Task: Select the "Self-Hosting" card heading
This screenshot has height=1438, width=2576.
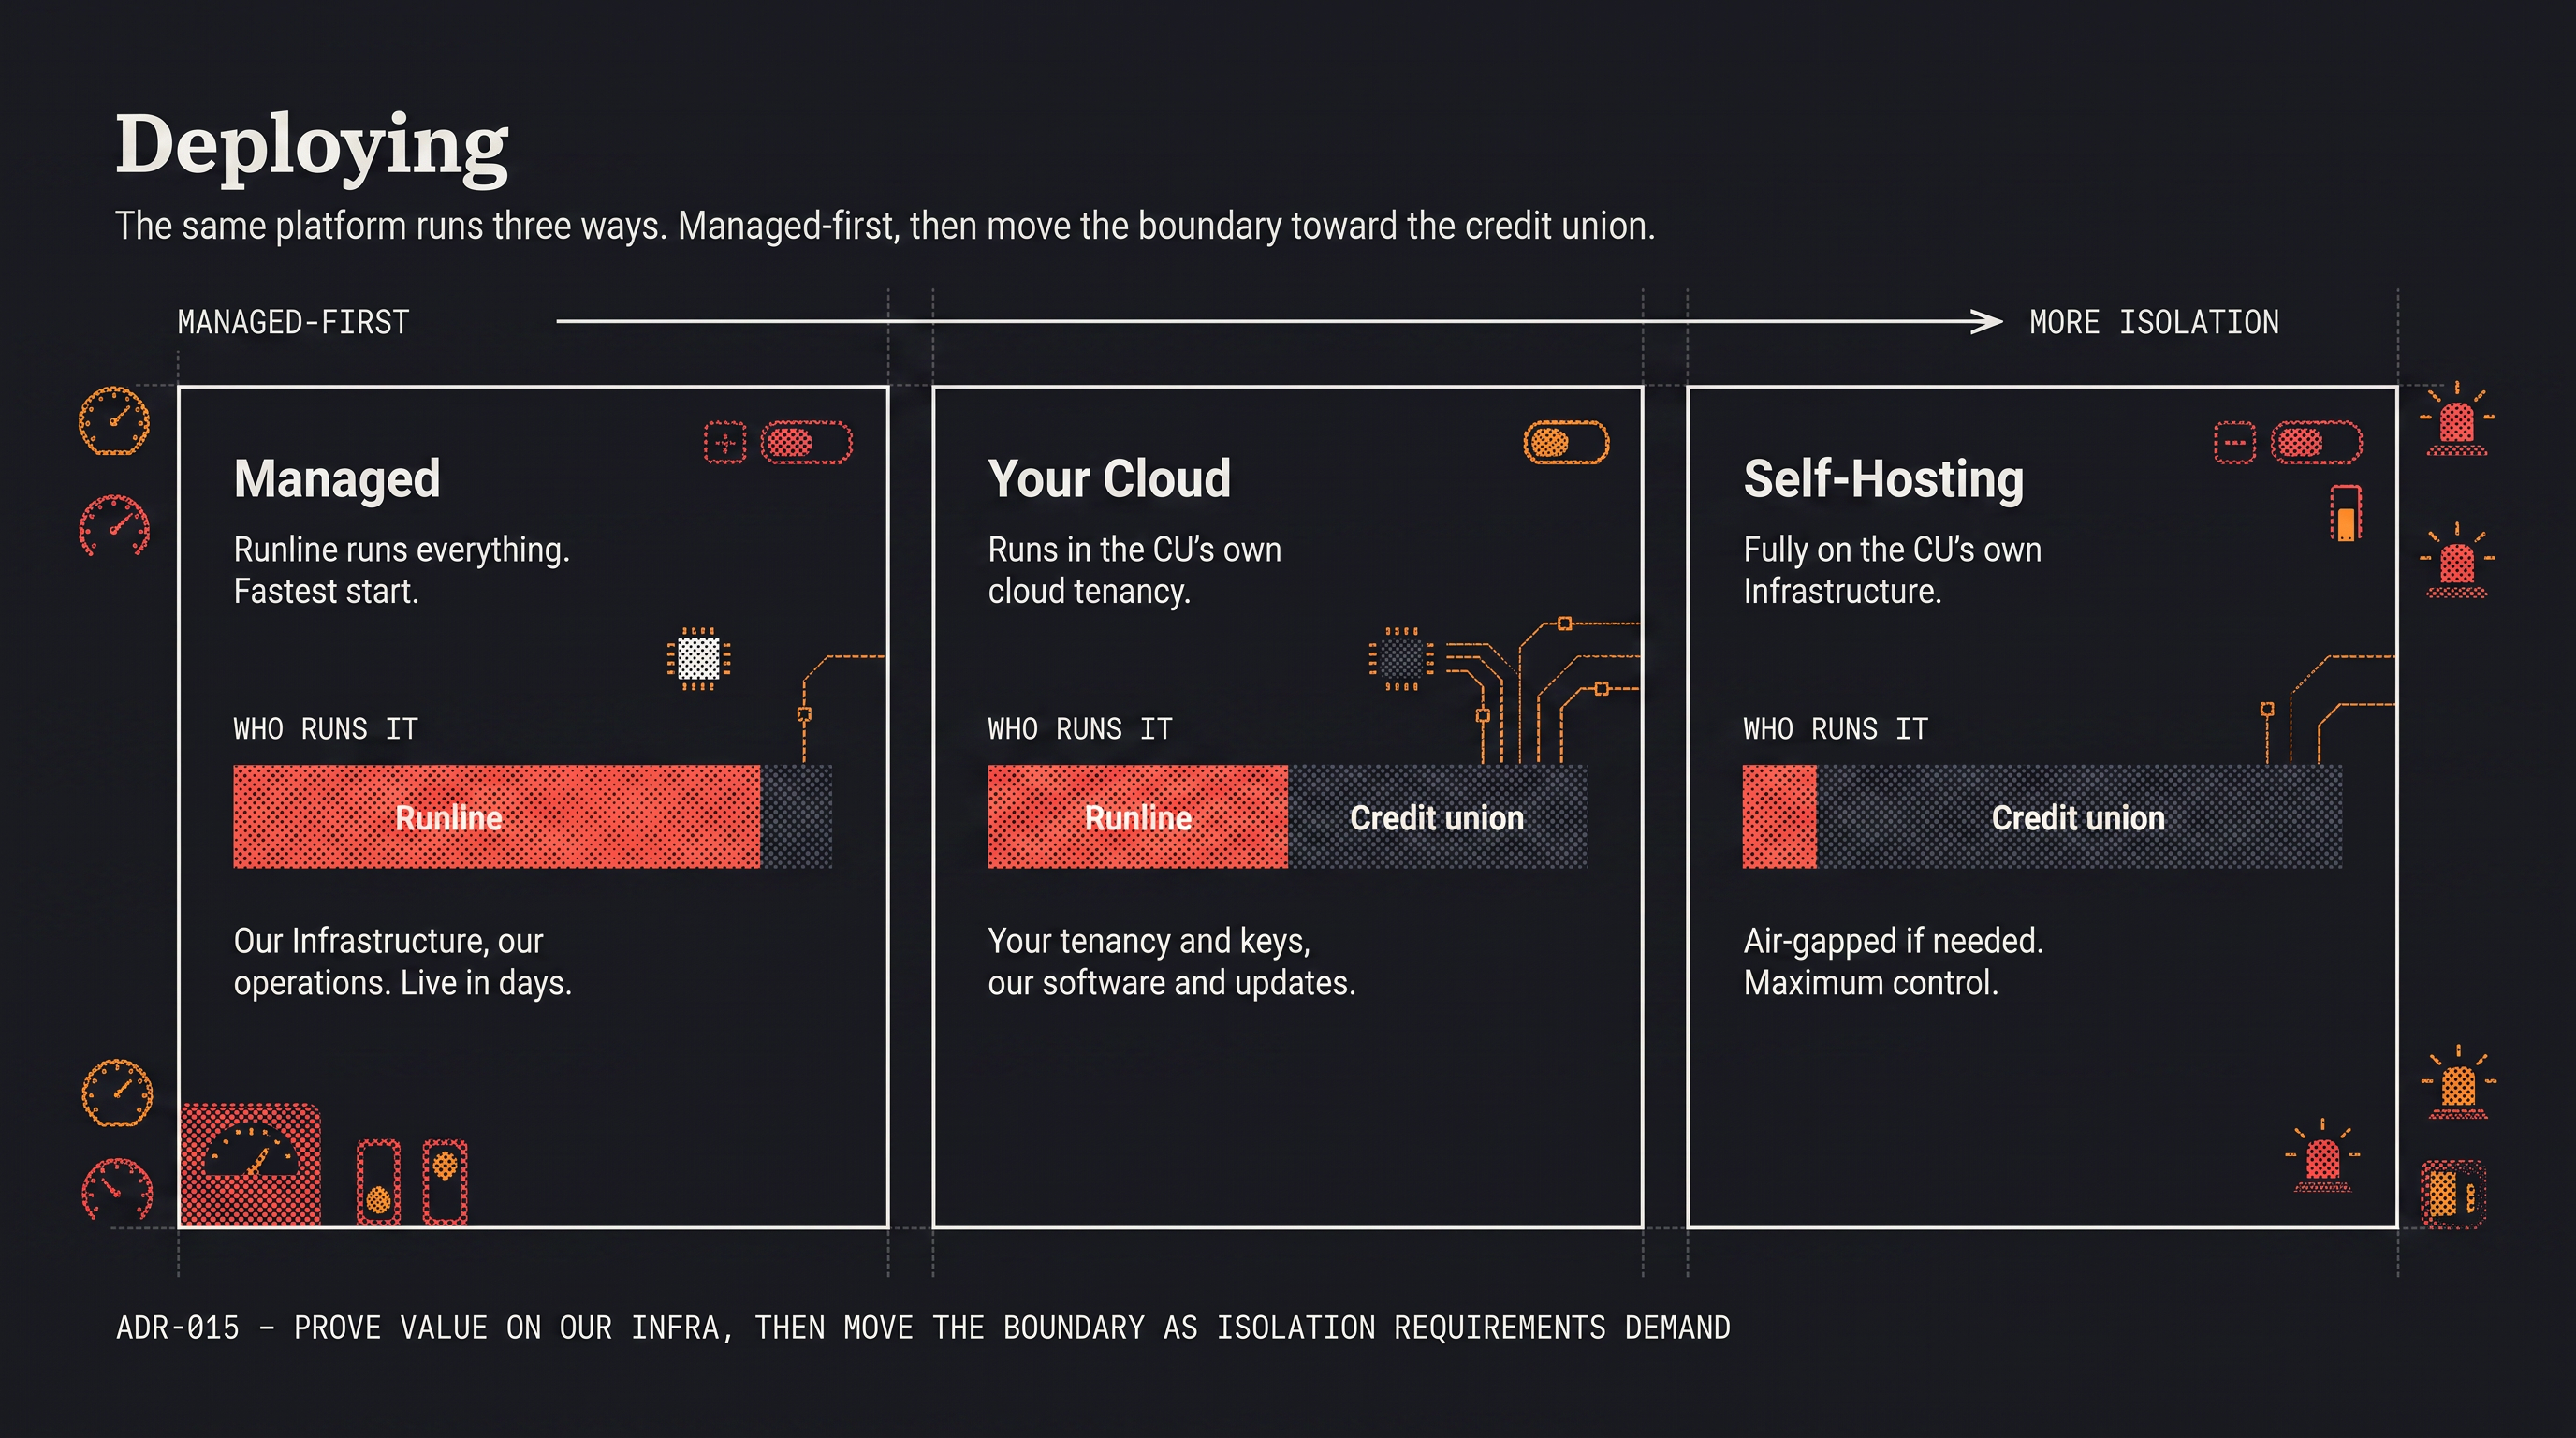Action: [x=1884, y=479]
